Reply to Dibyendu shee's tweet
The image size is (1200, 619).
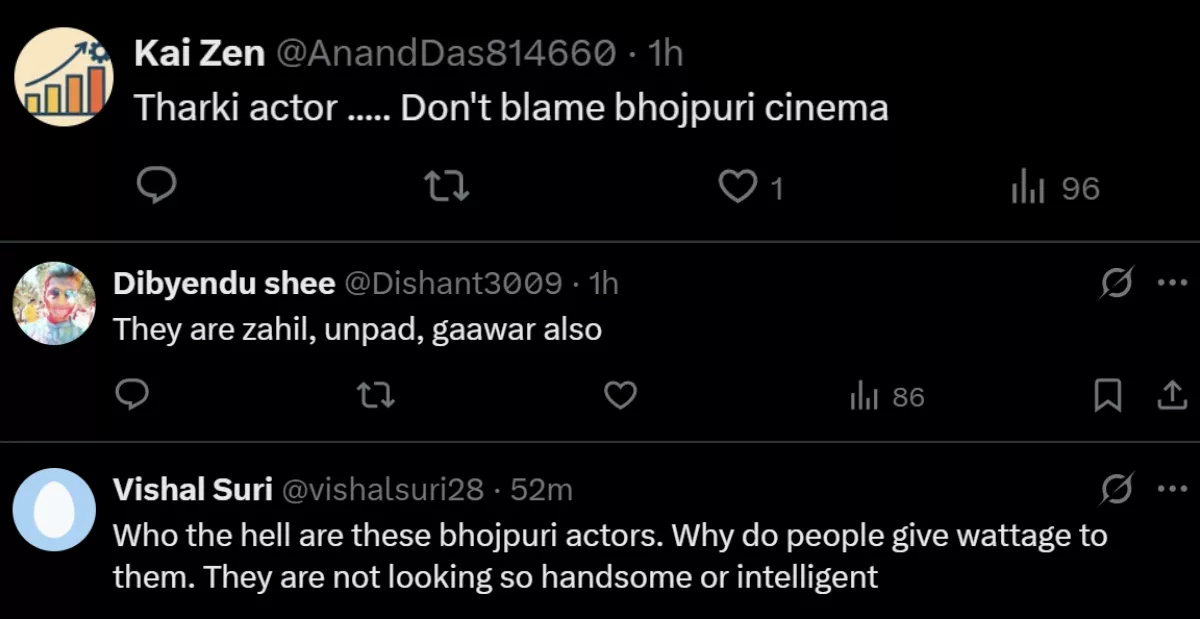132,397
